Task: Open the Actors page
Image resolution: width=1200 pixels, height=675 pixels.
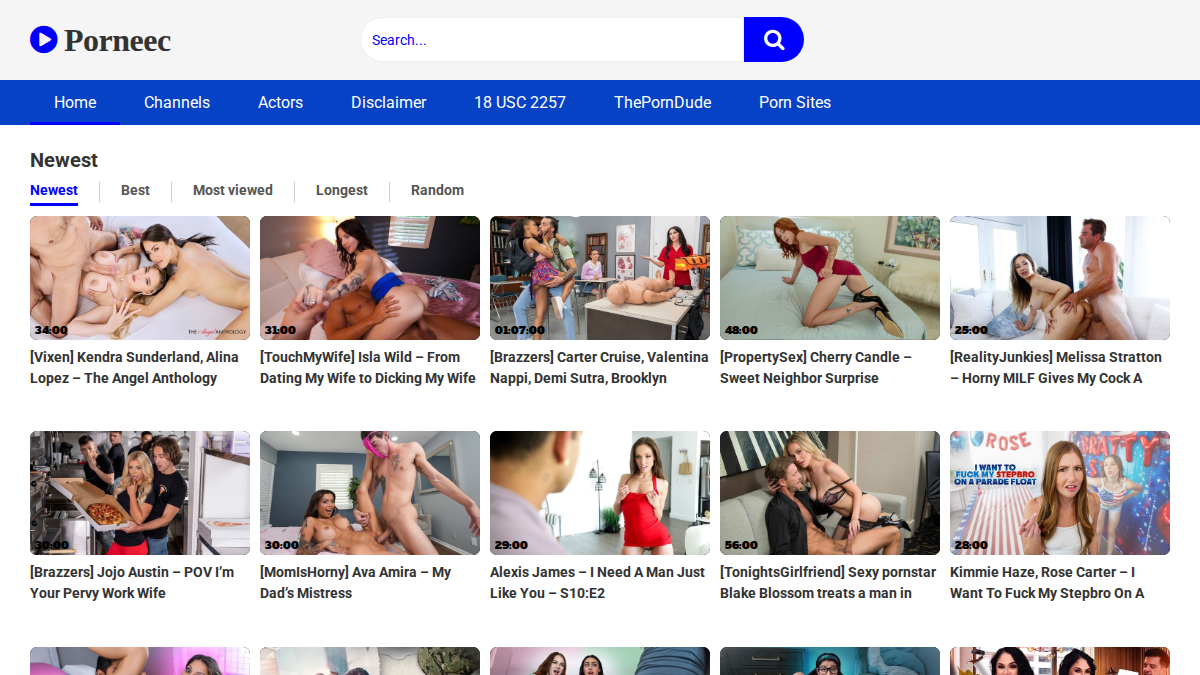Action: coord(280,102)
